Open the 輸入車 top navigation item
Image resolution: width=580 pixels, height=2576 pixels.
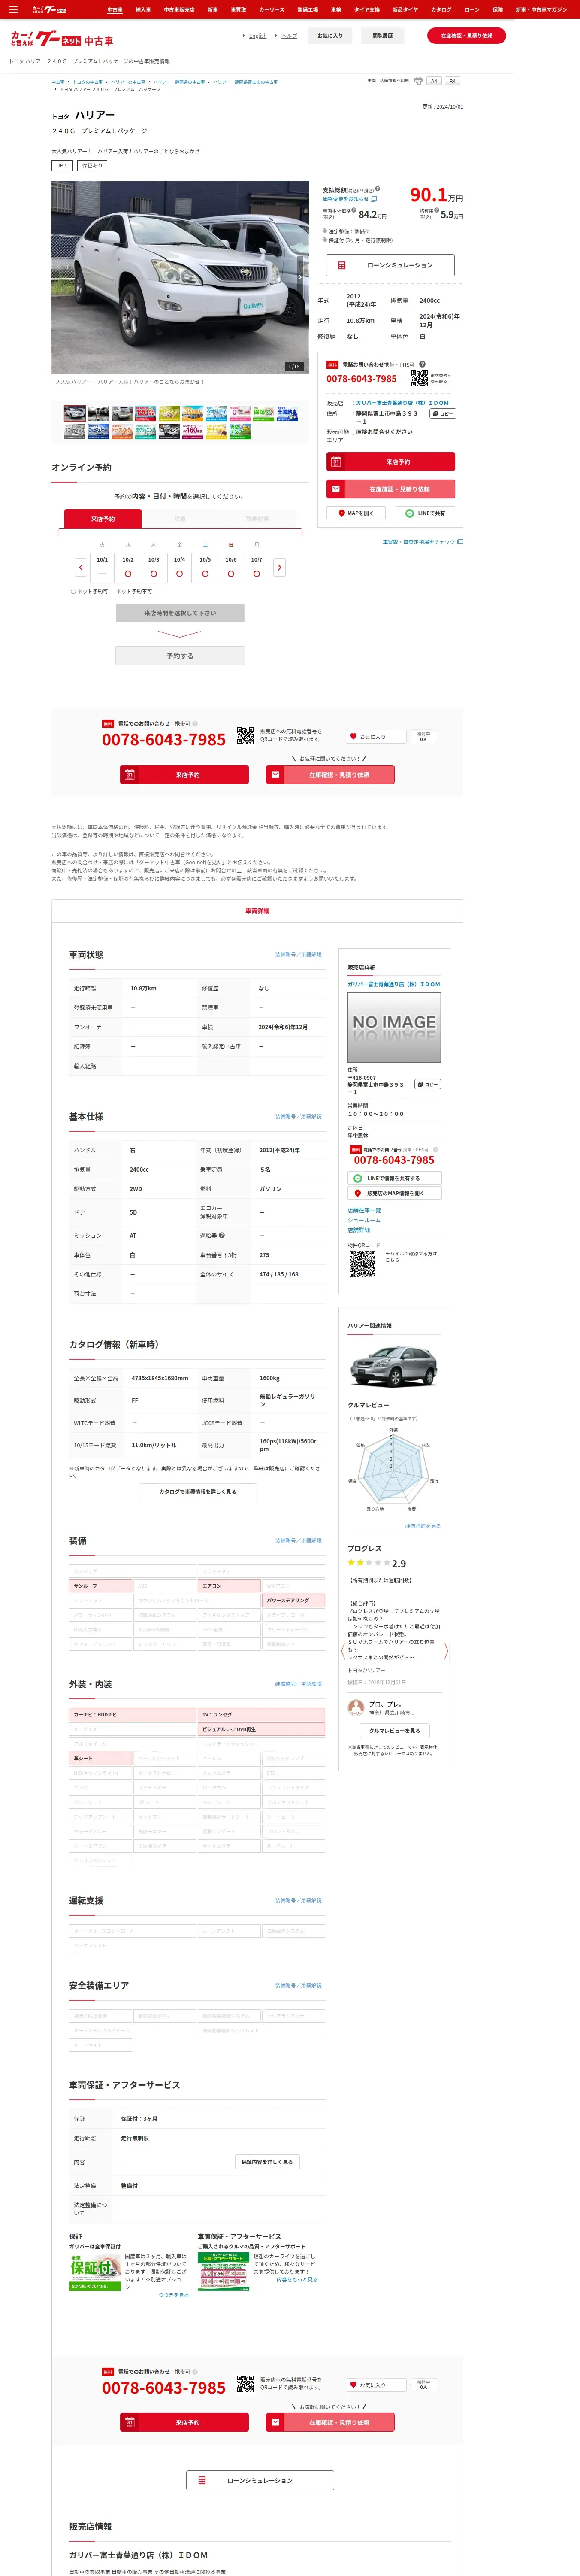coord(143,9)
